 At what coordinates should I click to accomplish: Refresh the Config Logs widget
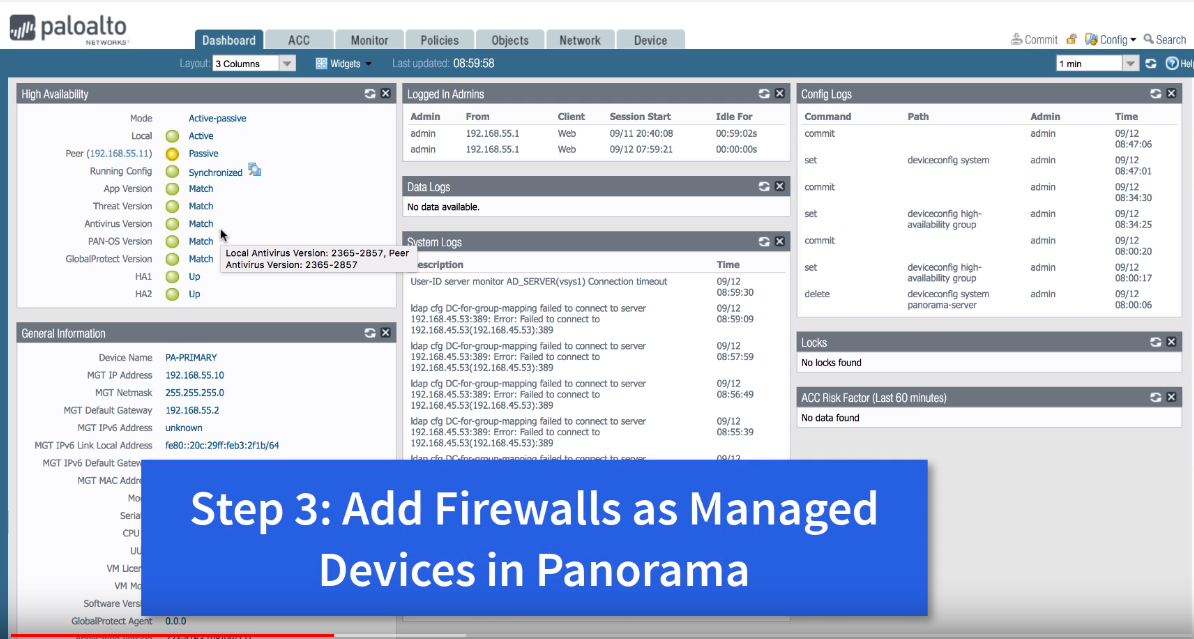[1156, 94]
